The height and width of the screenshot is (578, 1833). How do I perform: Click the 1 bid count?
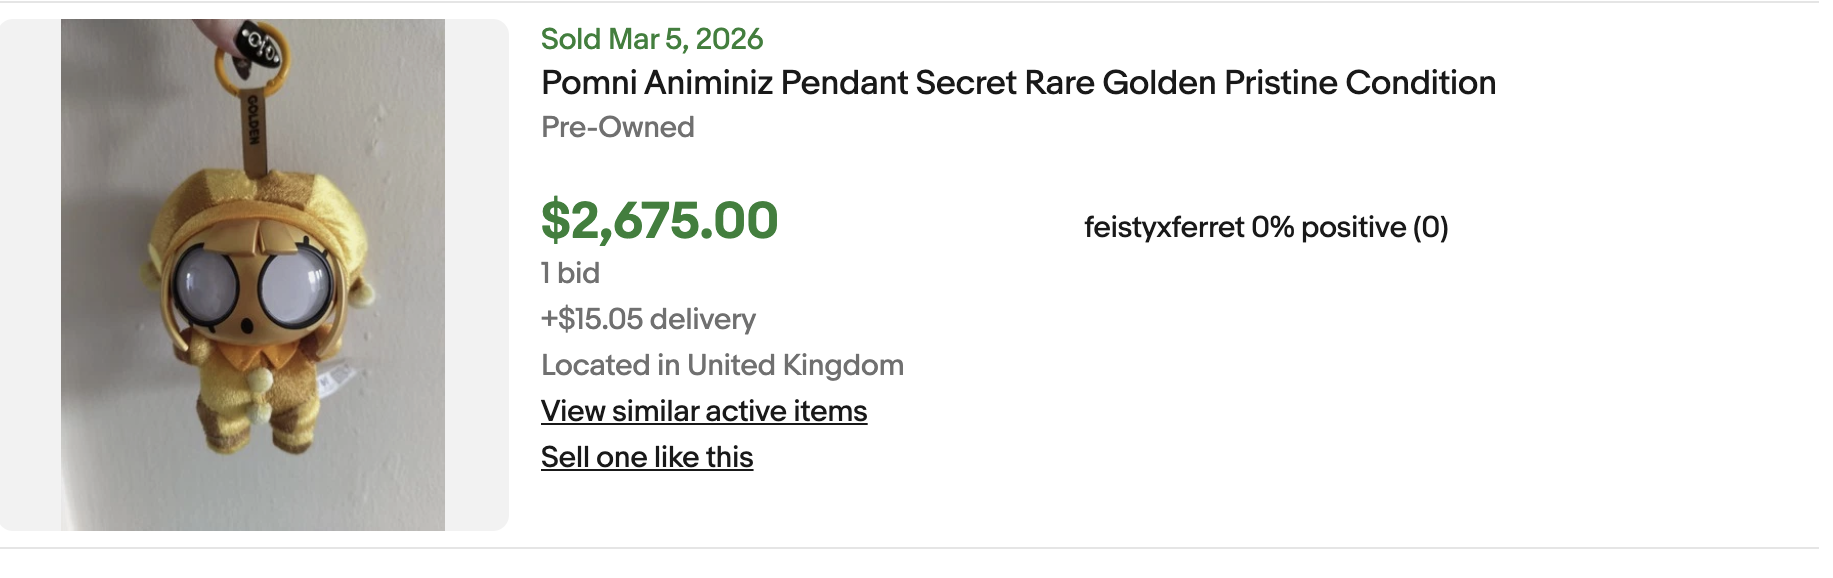tap(570, 273)
